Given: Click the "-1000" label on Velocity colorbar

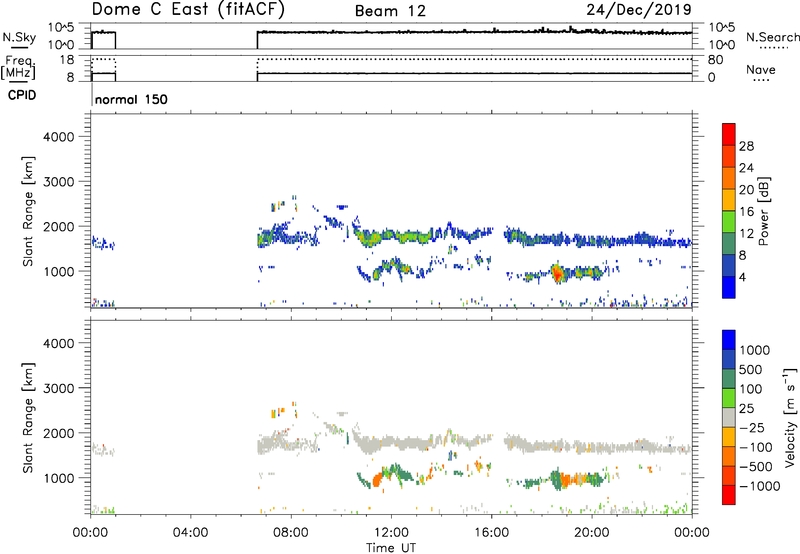Looking at the screenshot, I should point(759,486).
